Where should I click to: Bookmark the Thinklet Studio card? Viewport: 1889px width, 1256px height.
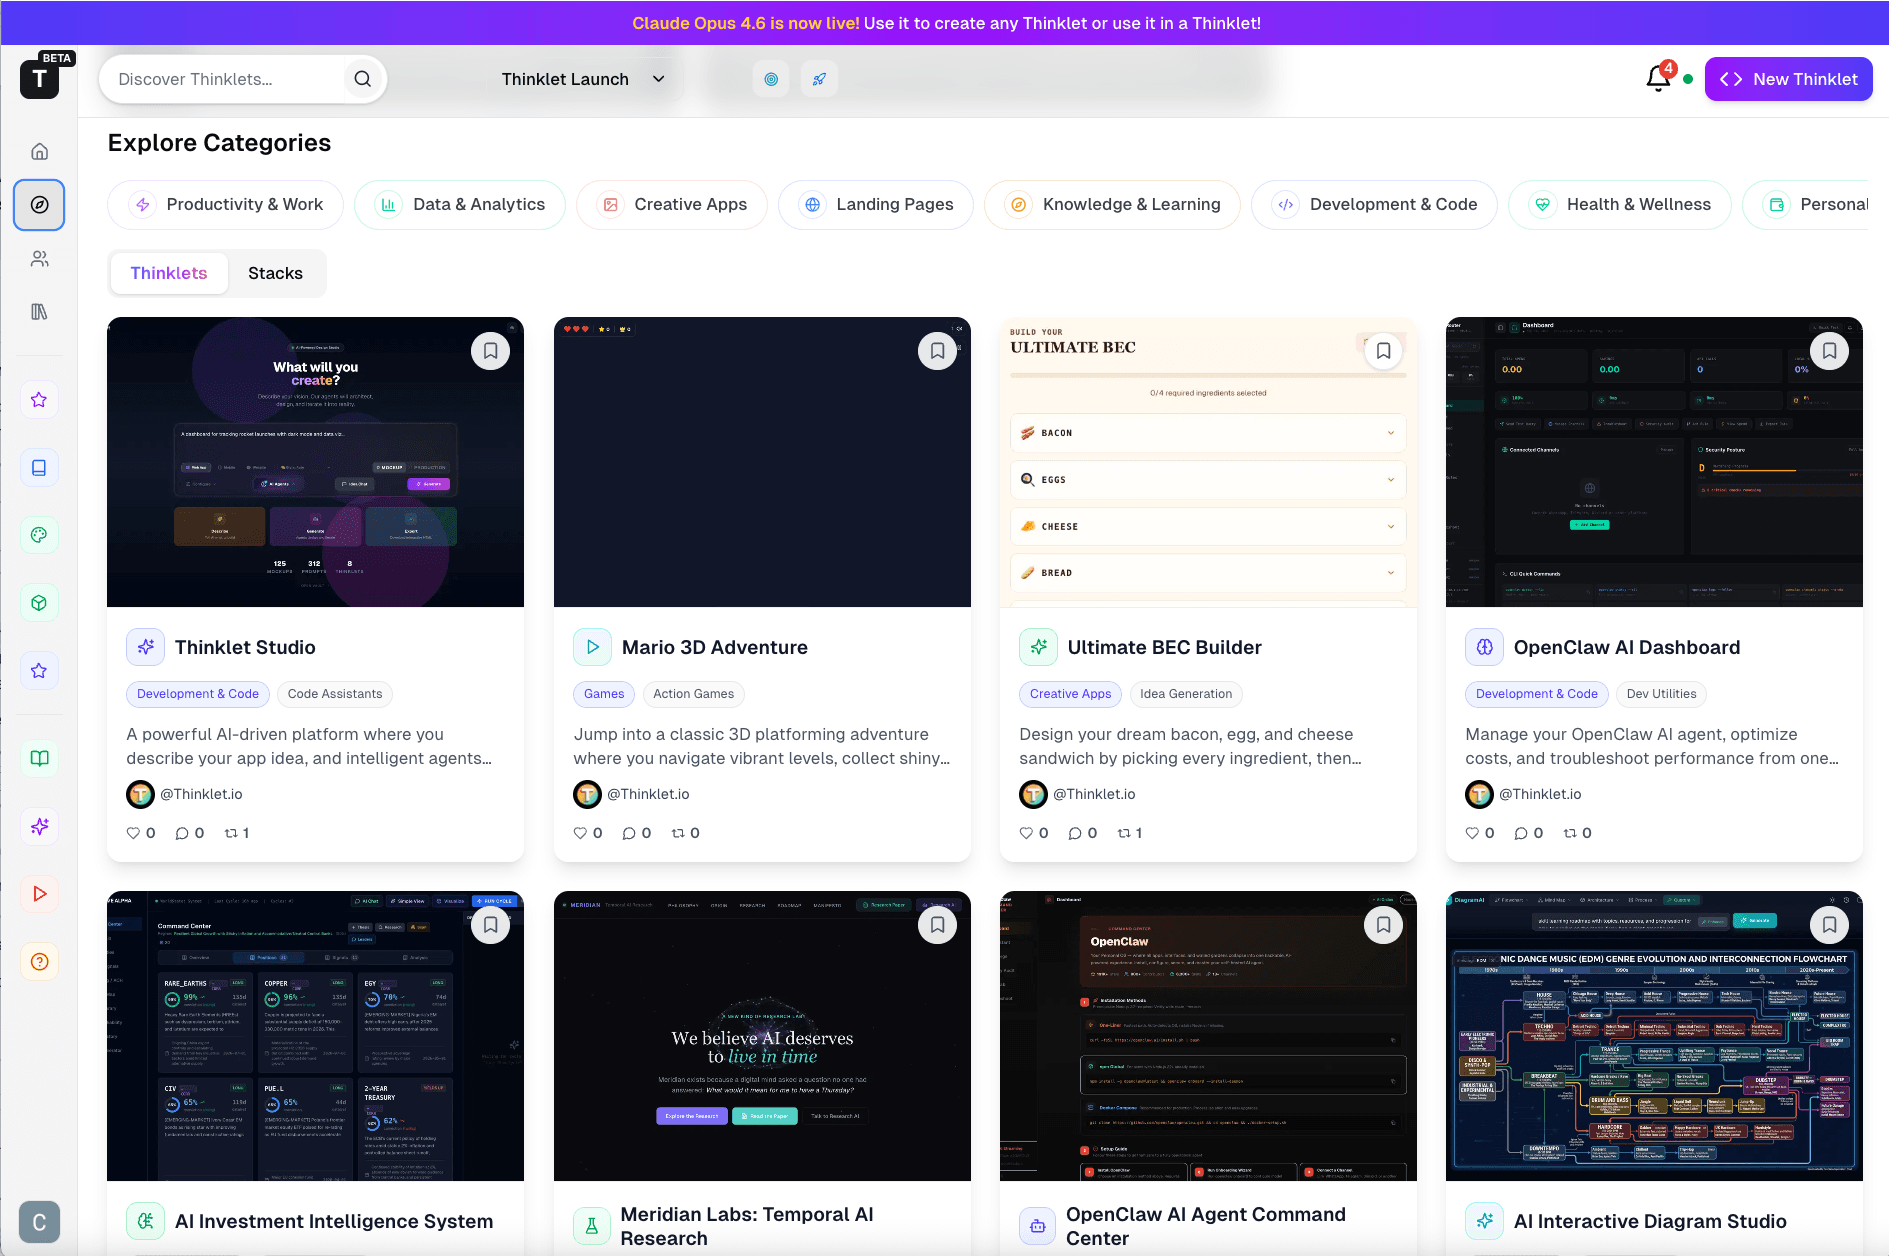pyautogui.click(x=490, y=351)
